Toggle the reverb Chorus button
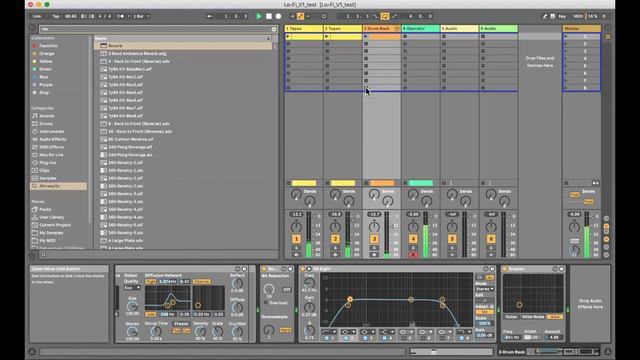This screenshot has width=640, height=360. [x=202, y=282]
